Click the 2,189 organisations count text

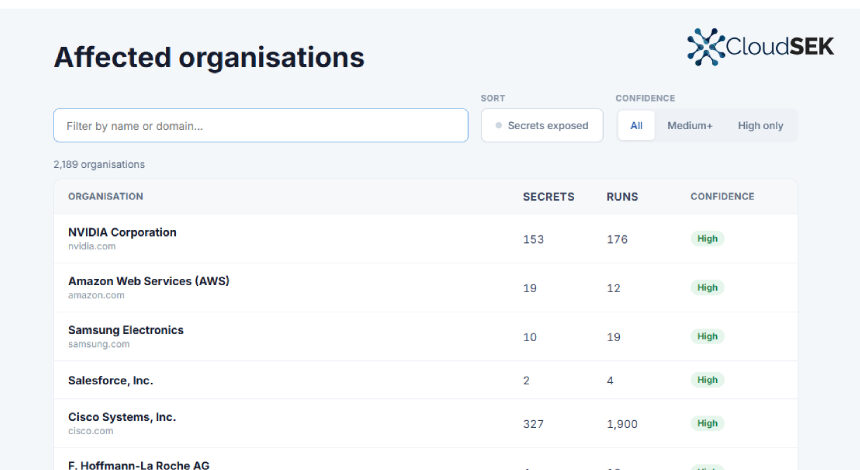click(x=99, y=165)
